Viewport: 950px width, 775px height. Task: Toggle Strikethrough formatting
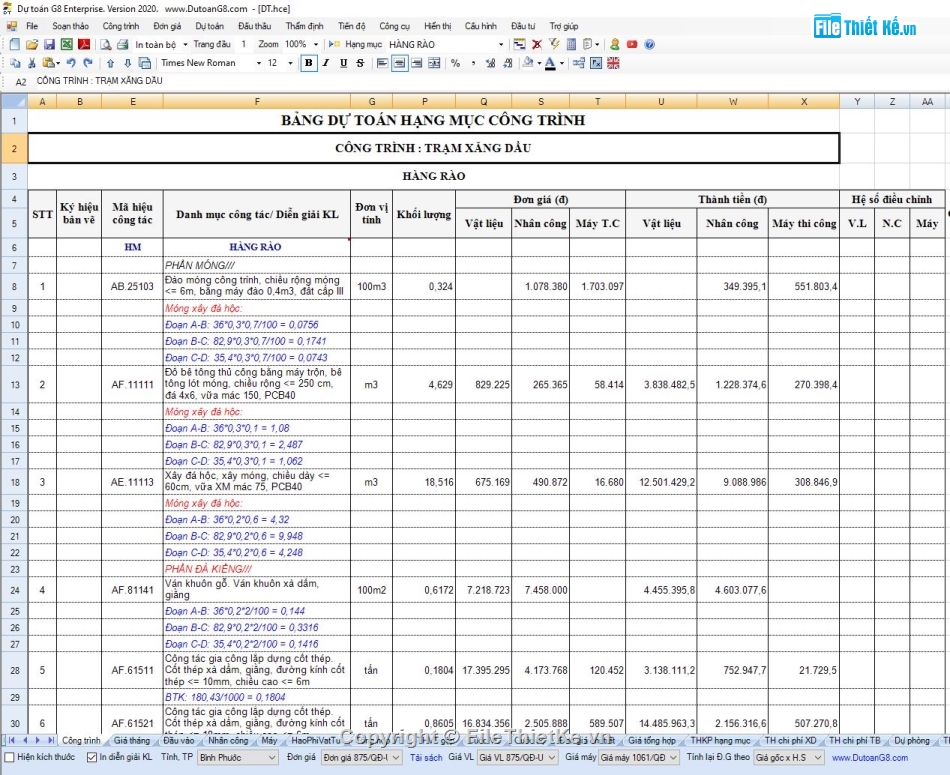[x=360, y=63]
